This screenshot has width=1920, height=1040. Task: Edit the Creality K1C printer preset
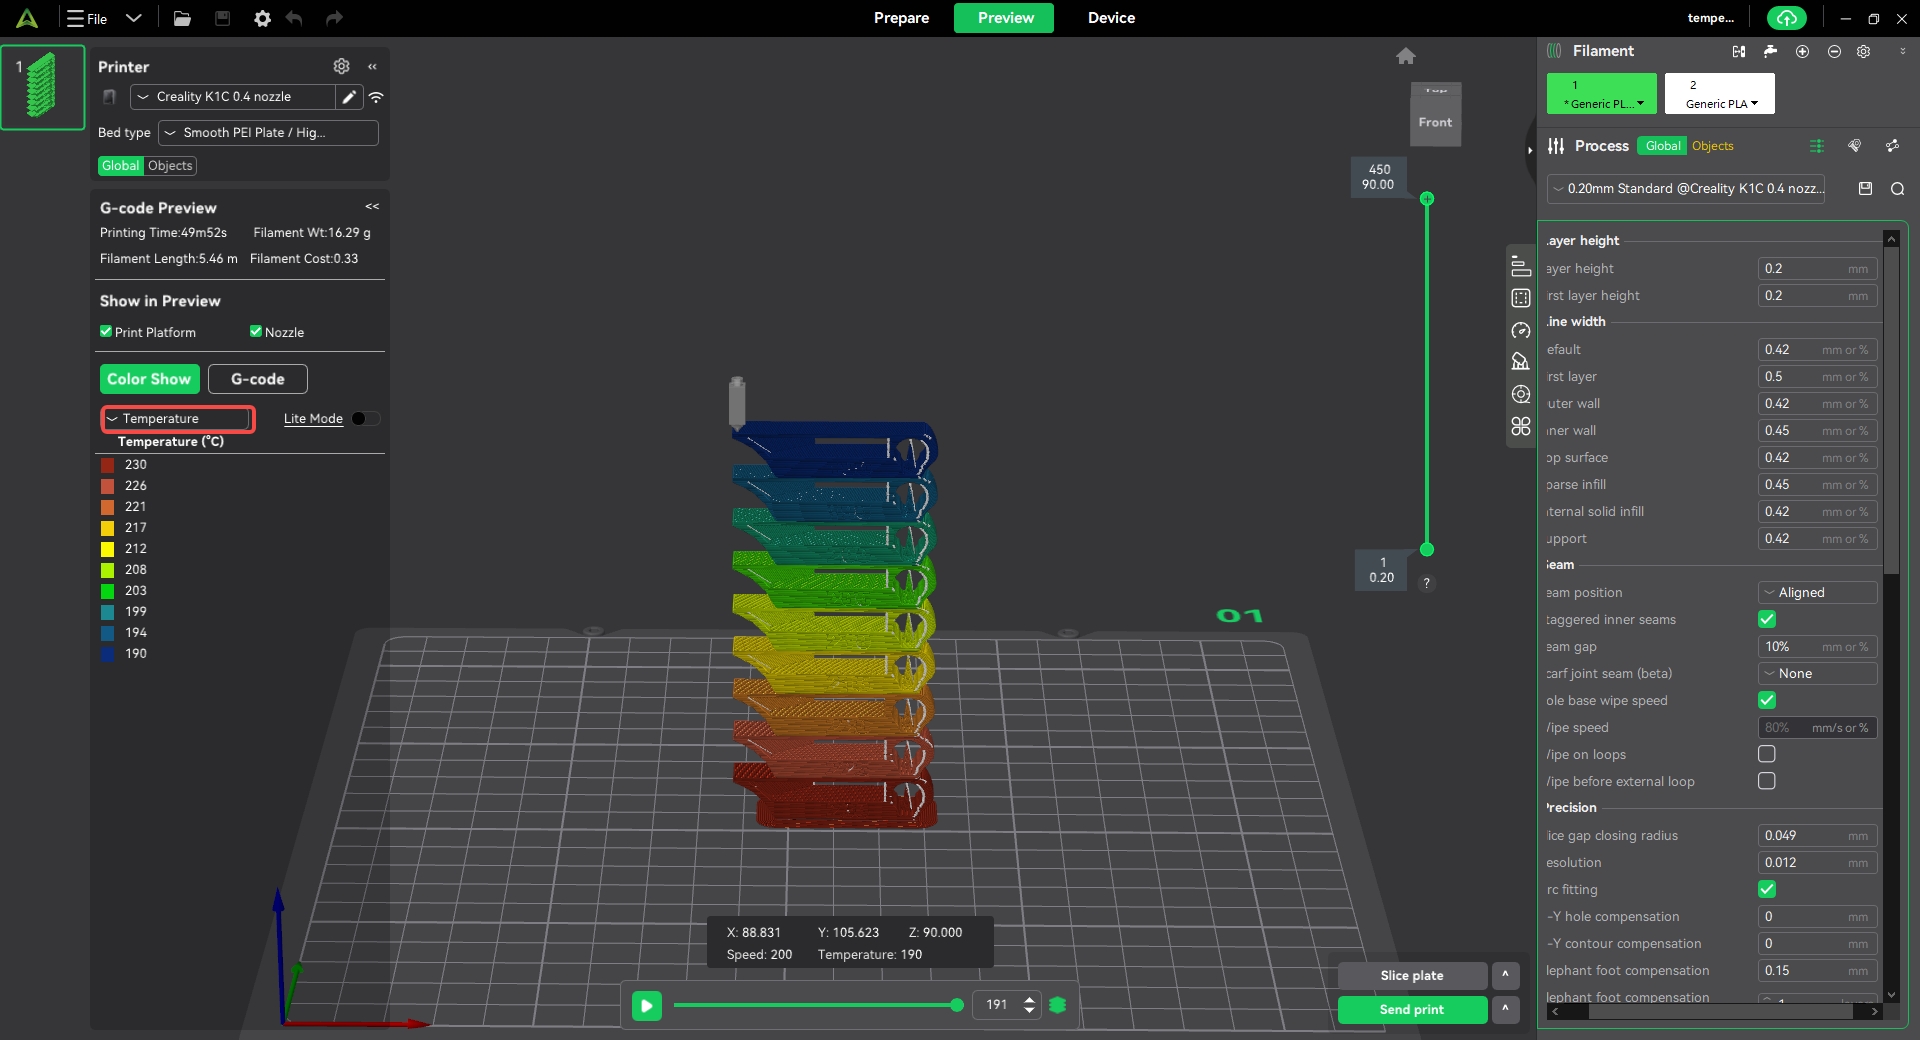349,97
